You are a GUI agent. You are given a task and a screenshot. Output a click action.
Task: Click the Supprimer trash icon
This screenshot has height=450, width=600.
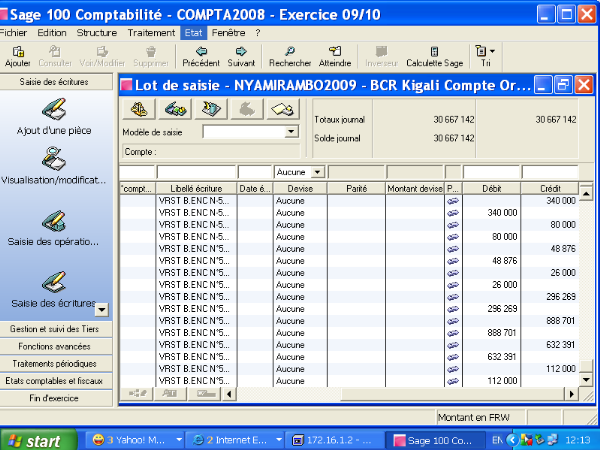click(x=151, y=56)
